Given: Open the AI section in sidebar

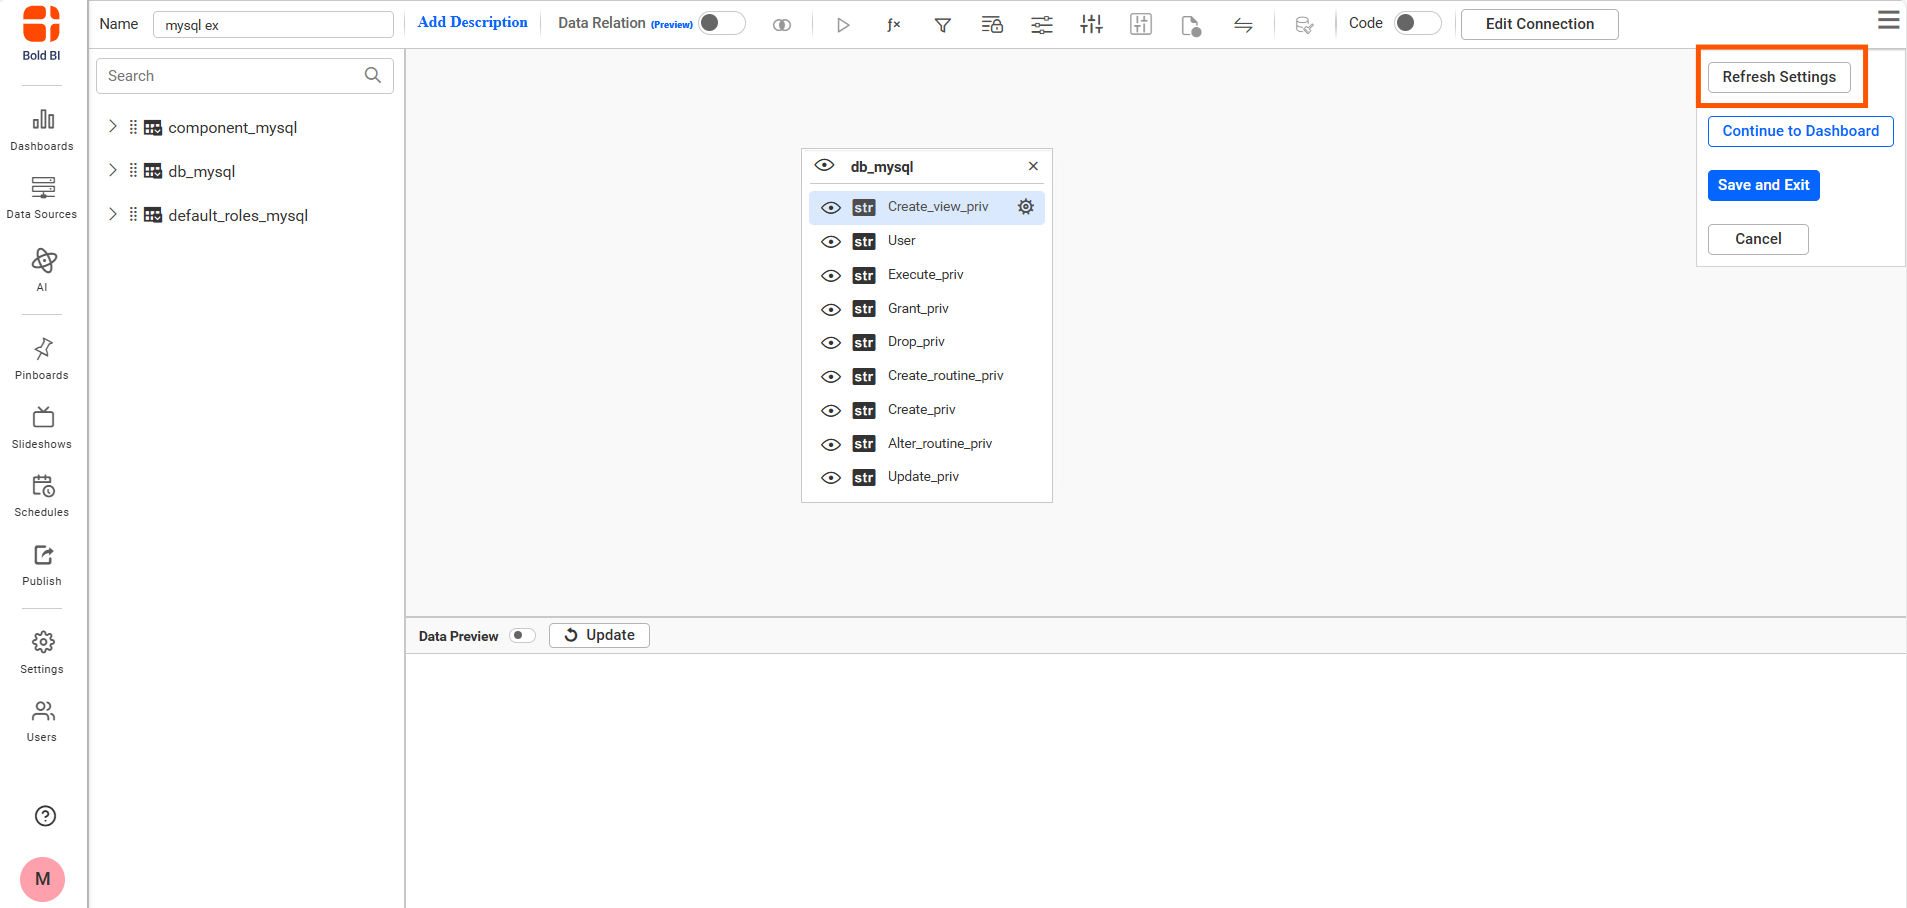Looking at the screenshot, I should [42, 269].
